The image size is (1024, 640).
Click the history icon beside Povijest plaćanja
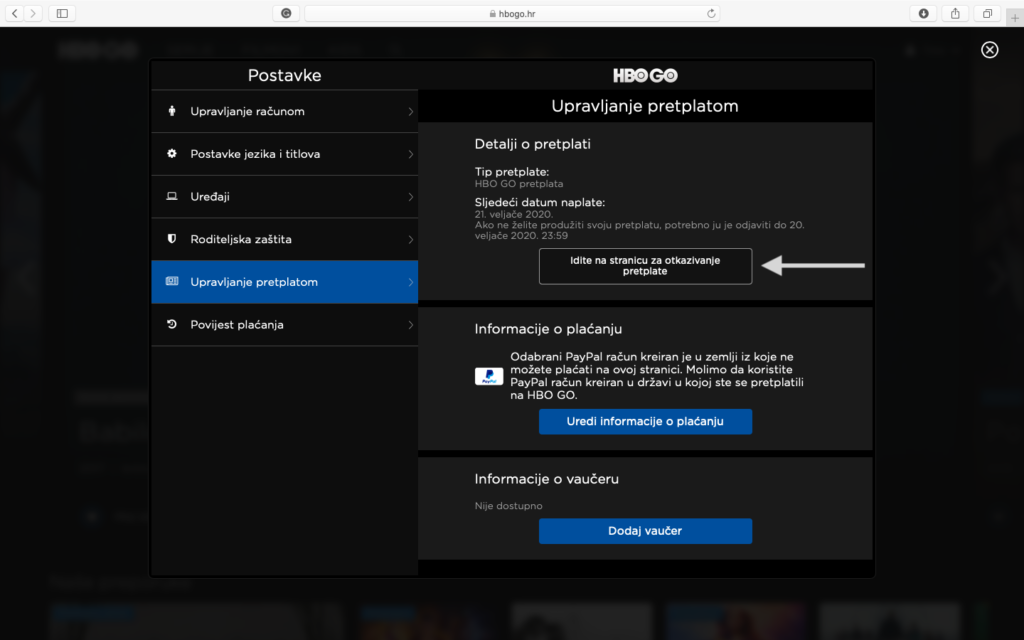(x=171, y=325)
